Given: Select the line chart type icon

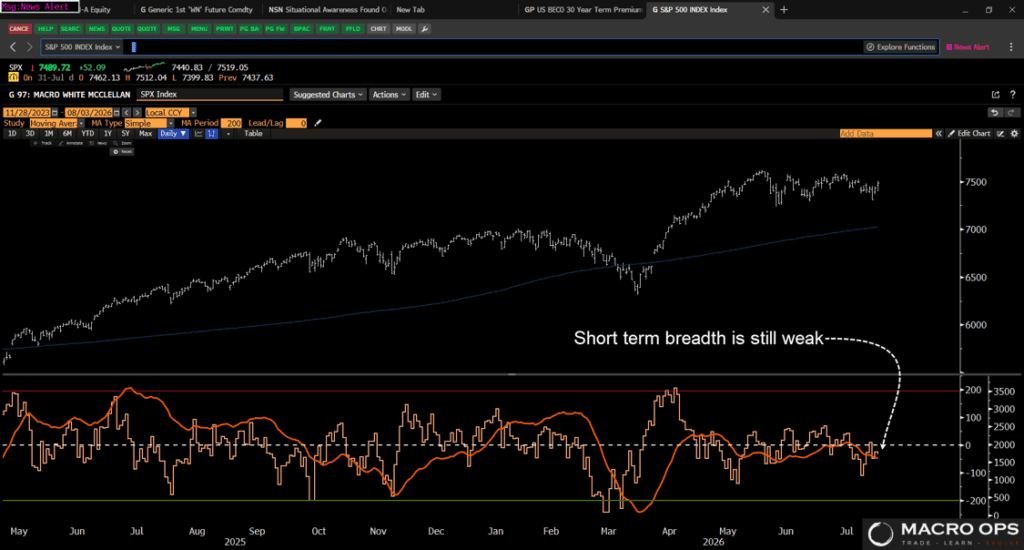Looking at the screenshot, I should pos(199,133).
